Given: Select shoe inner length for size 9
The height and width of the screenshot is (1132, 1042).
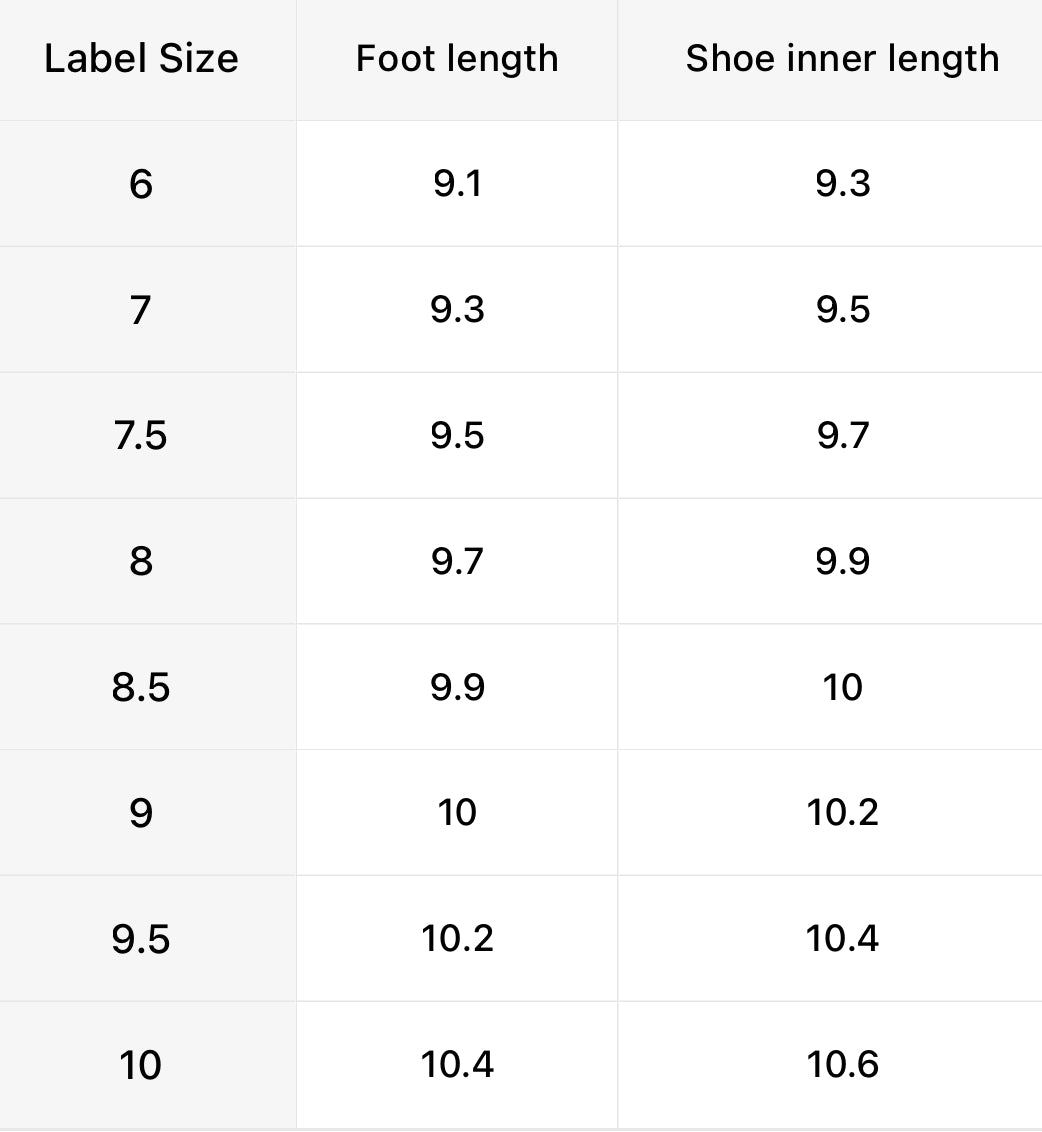Looking at the screenshot, I should pos(842,813).
